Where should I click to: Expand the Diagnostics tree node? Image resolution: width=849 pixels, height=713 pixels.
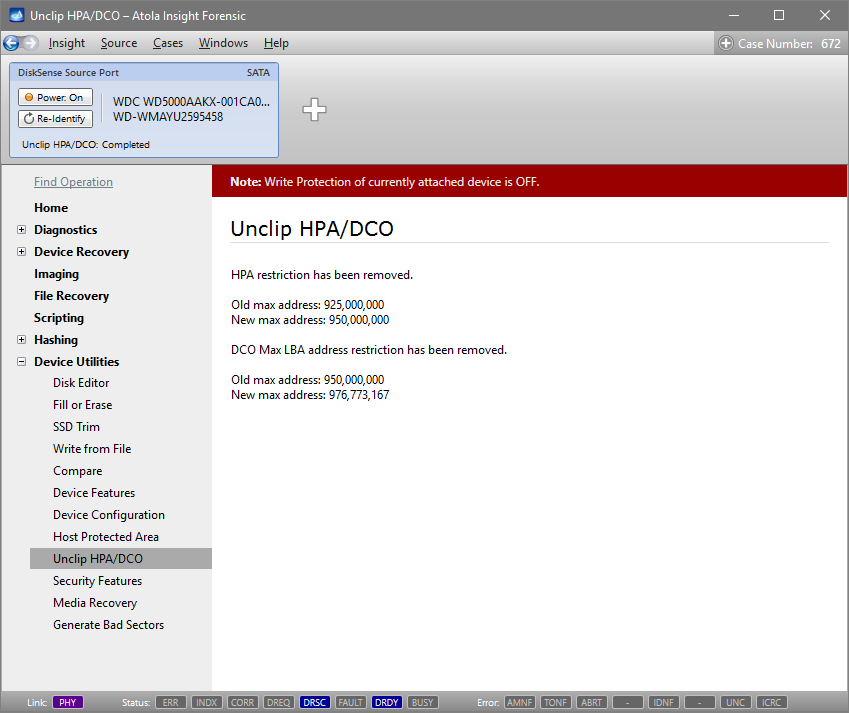[22, 230]
